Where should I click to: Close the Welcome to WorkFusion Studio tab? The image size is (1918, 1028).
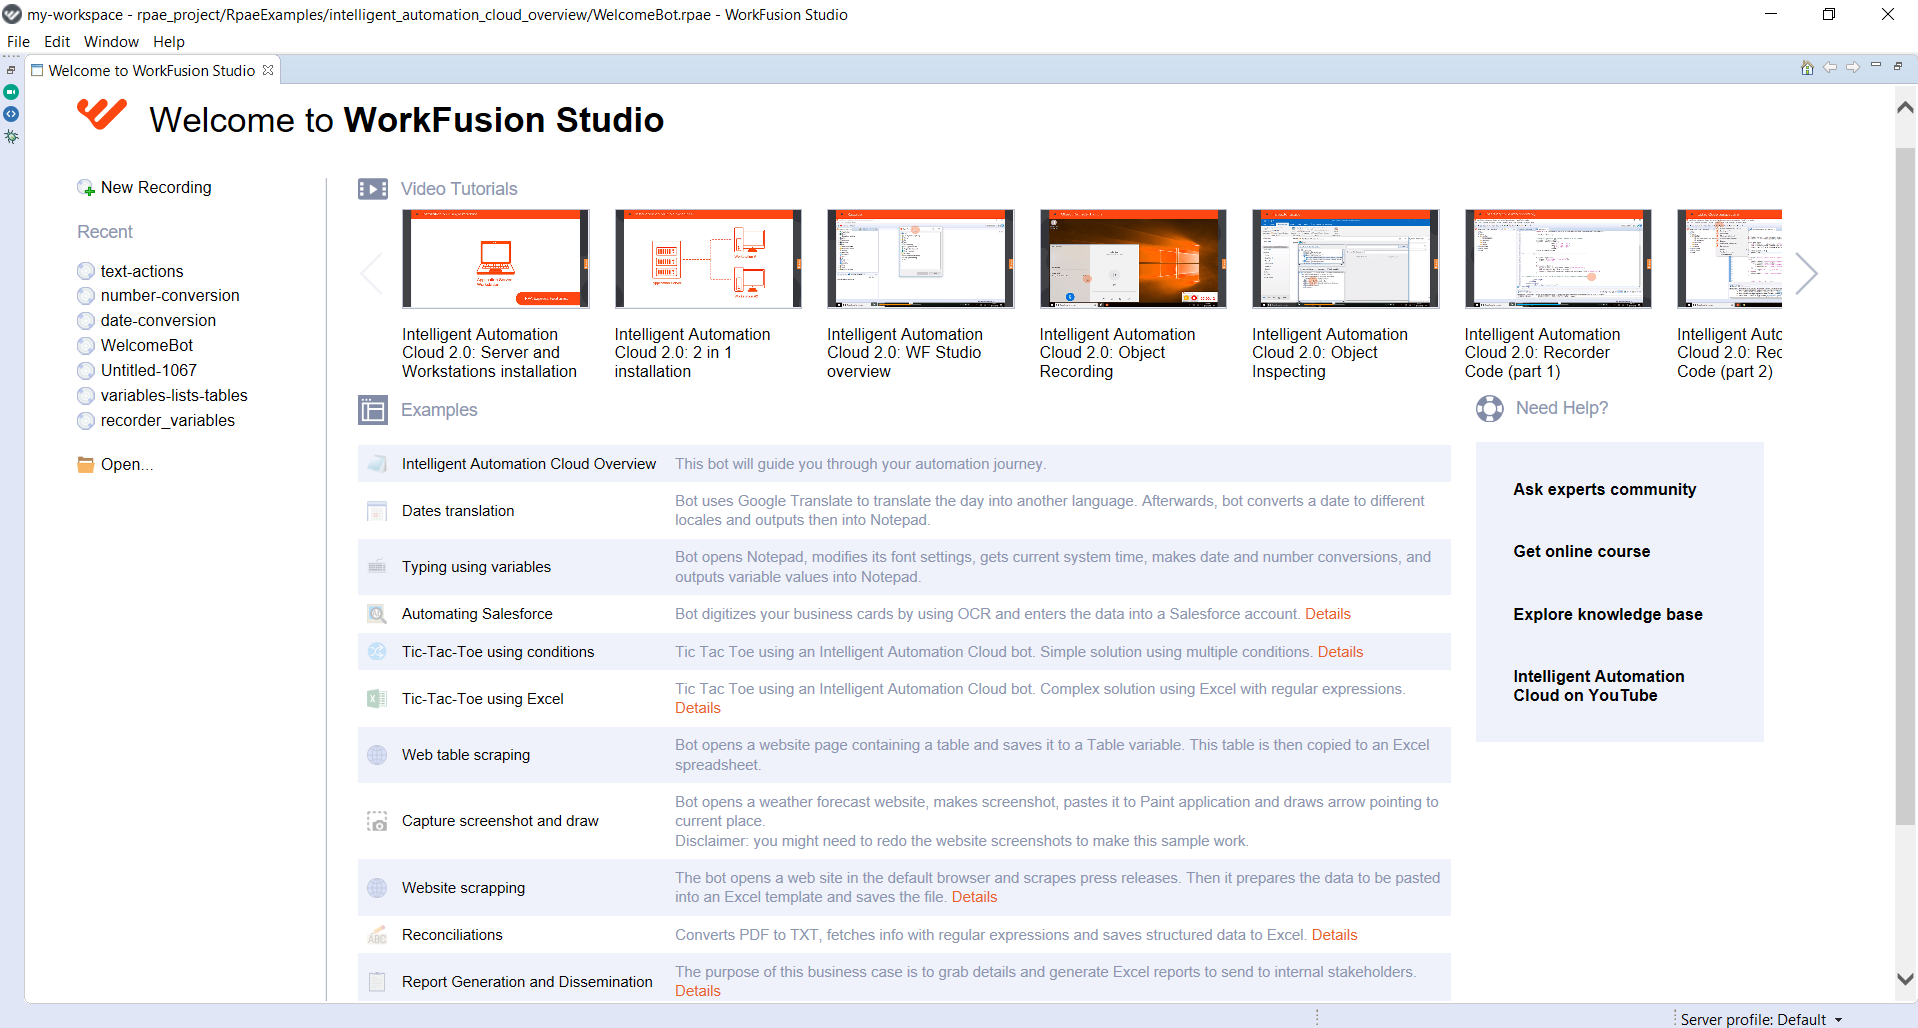268,70
